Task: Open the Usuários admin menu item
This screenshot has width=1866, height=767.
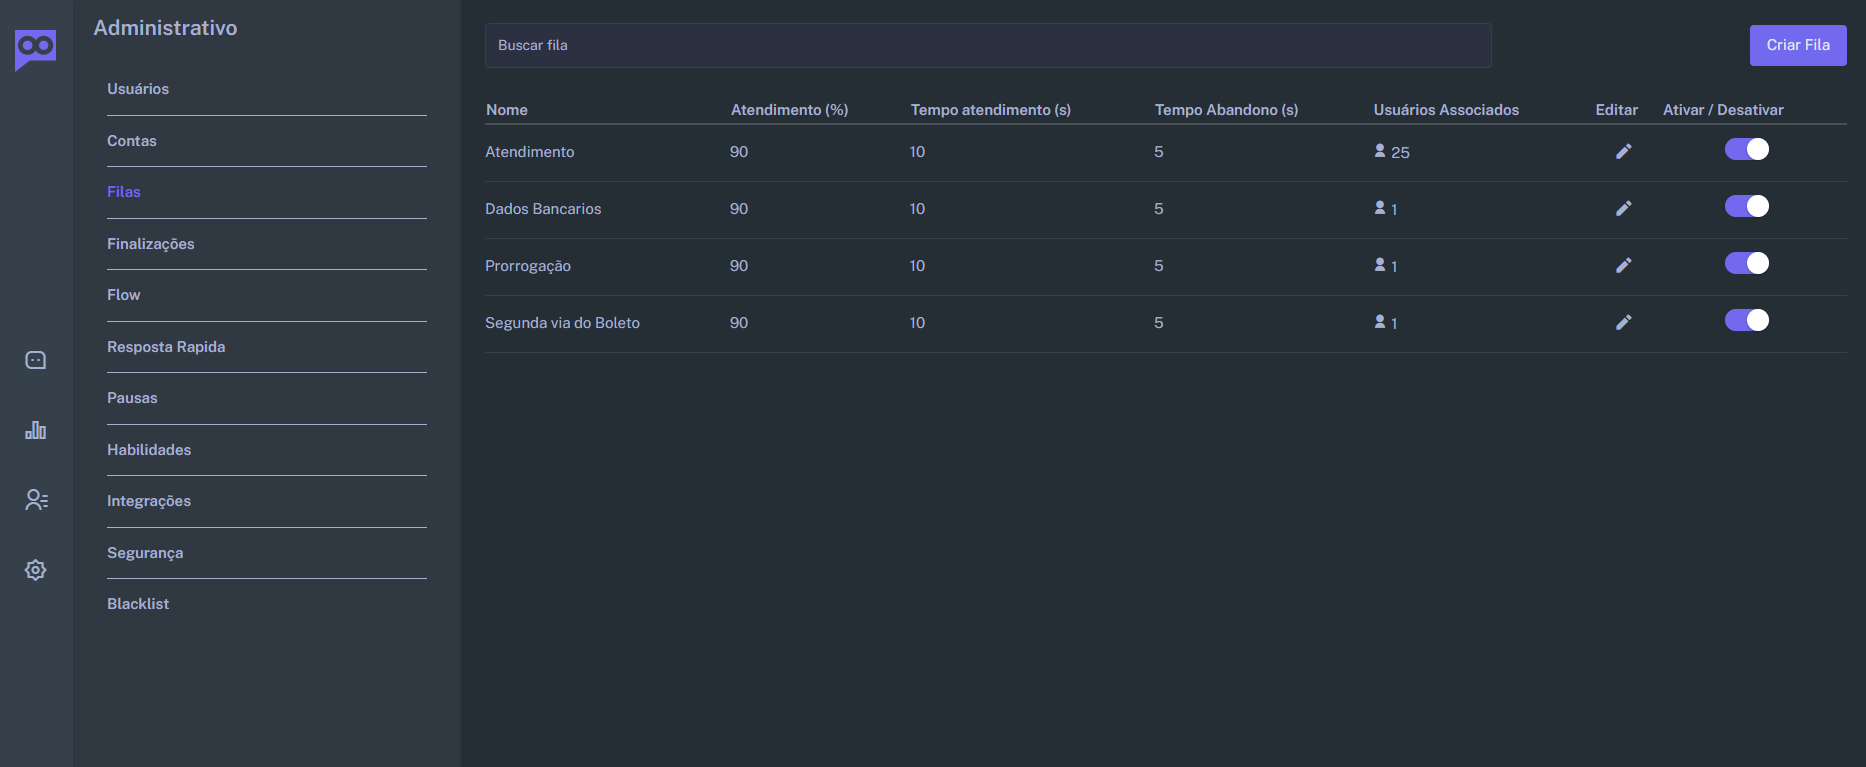Action: (x=138, y=89)
